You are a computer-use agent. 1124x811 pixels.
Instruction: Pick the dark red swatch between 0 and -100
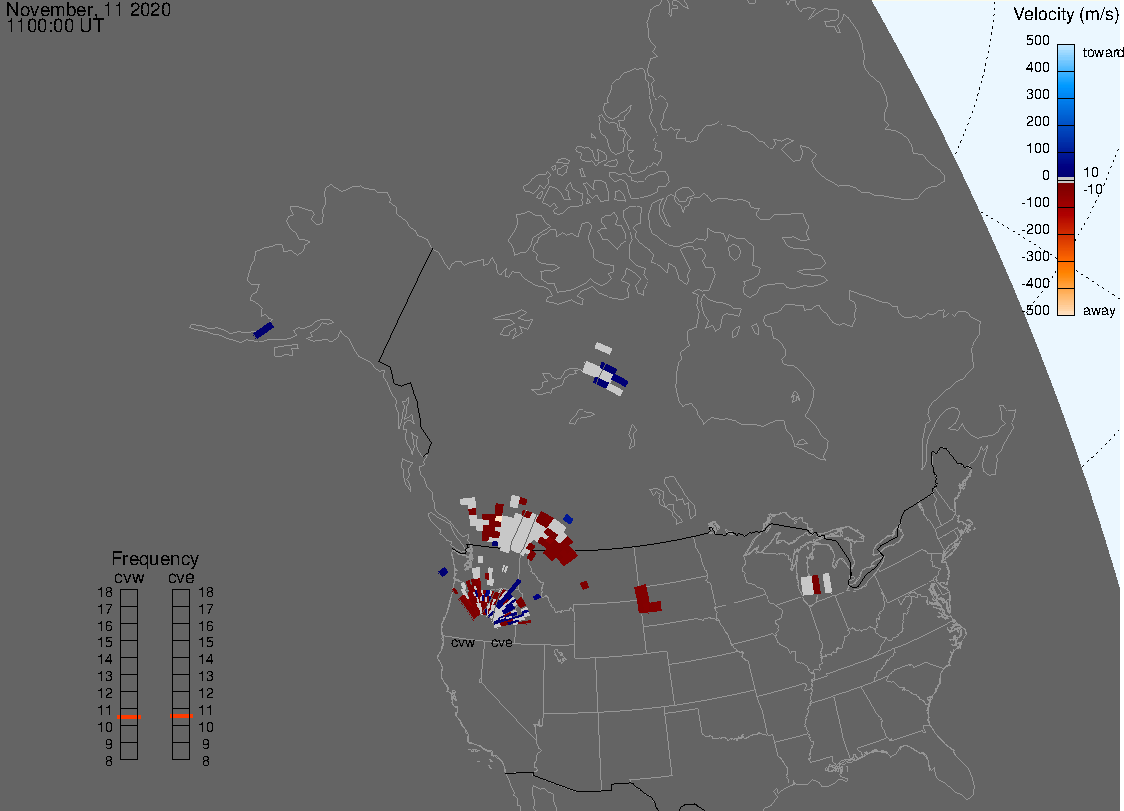coord(1066,196)
